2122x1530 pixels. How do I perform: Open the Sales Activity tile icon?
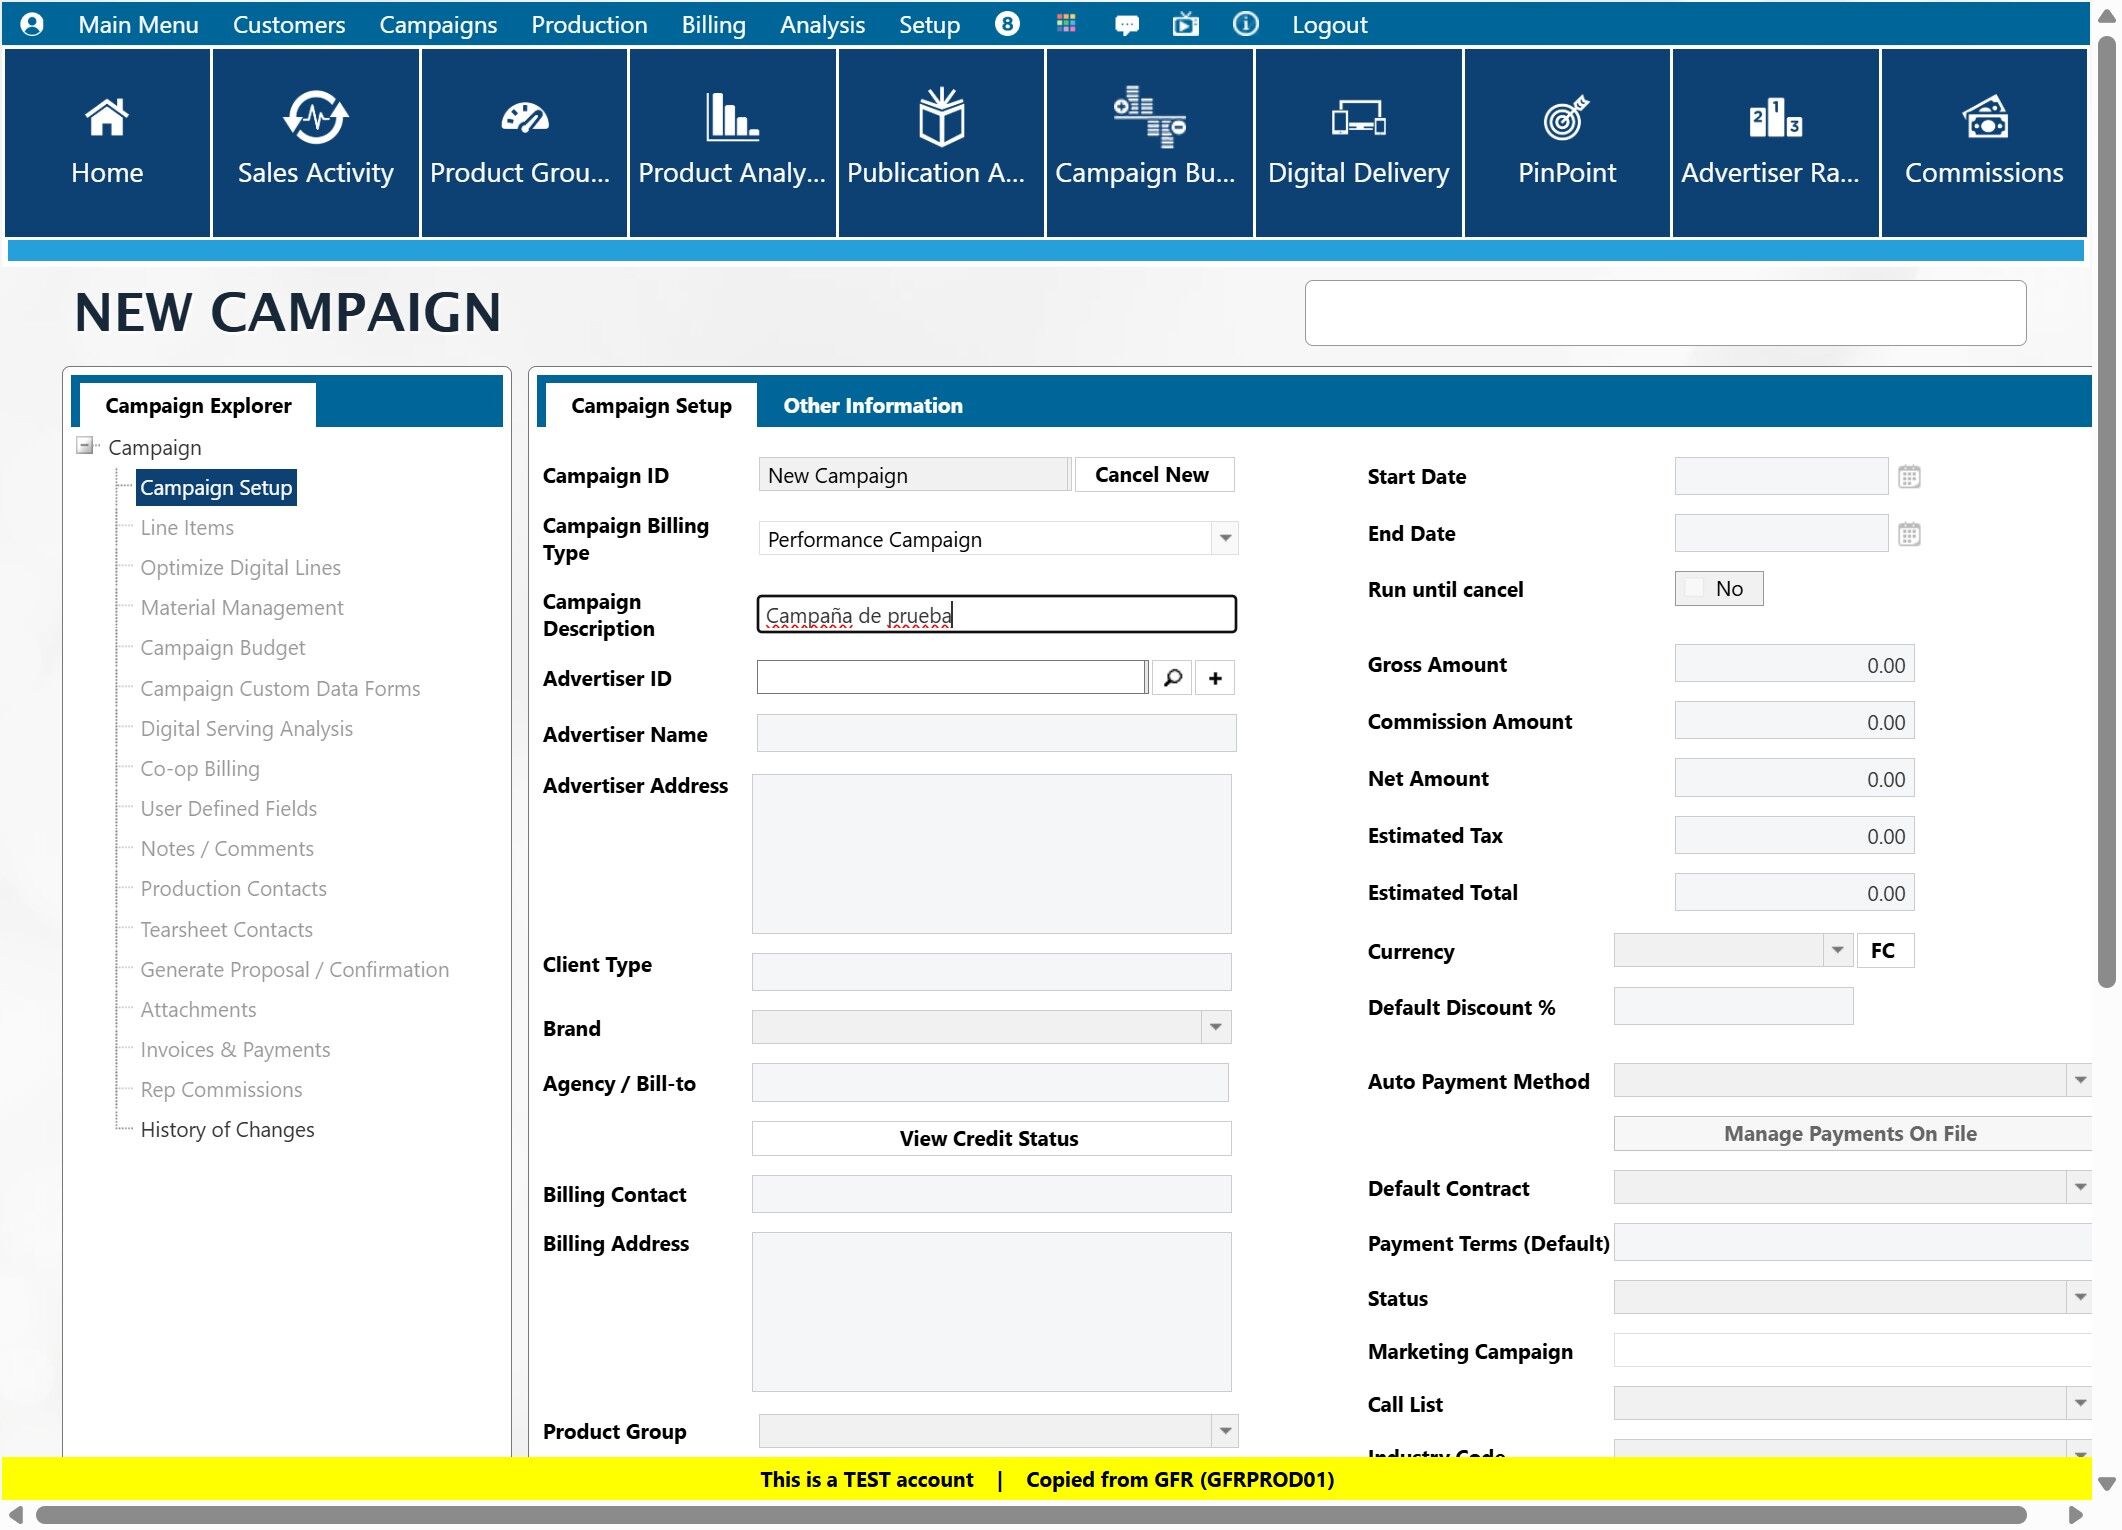315,118
